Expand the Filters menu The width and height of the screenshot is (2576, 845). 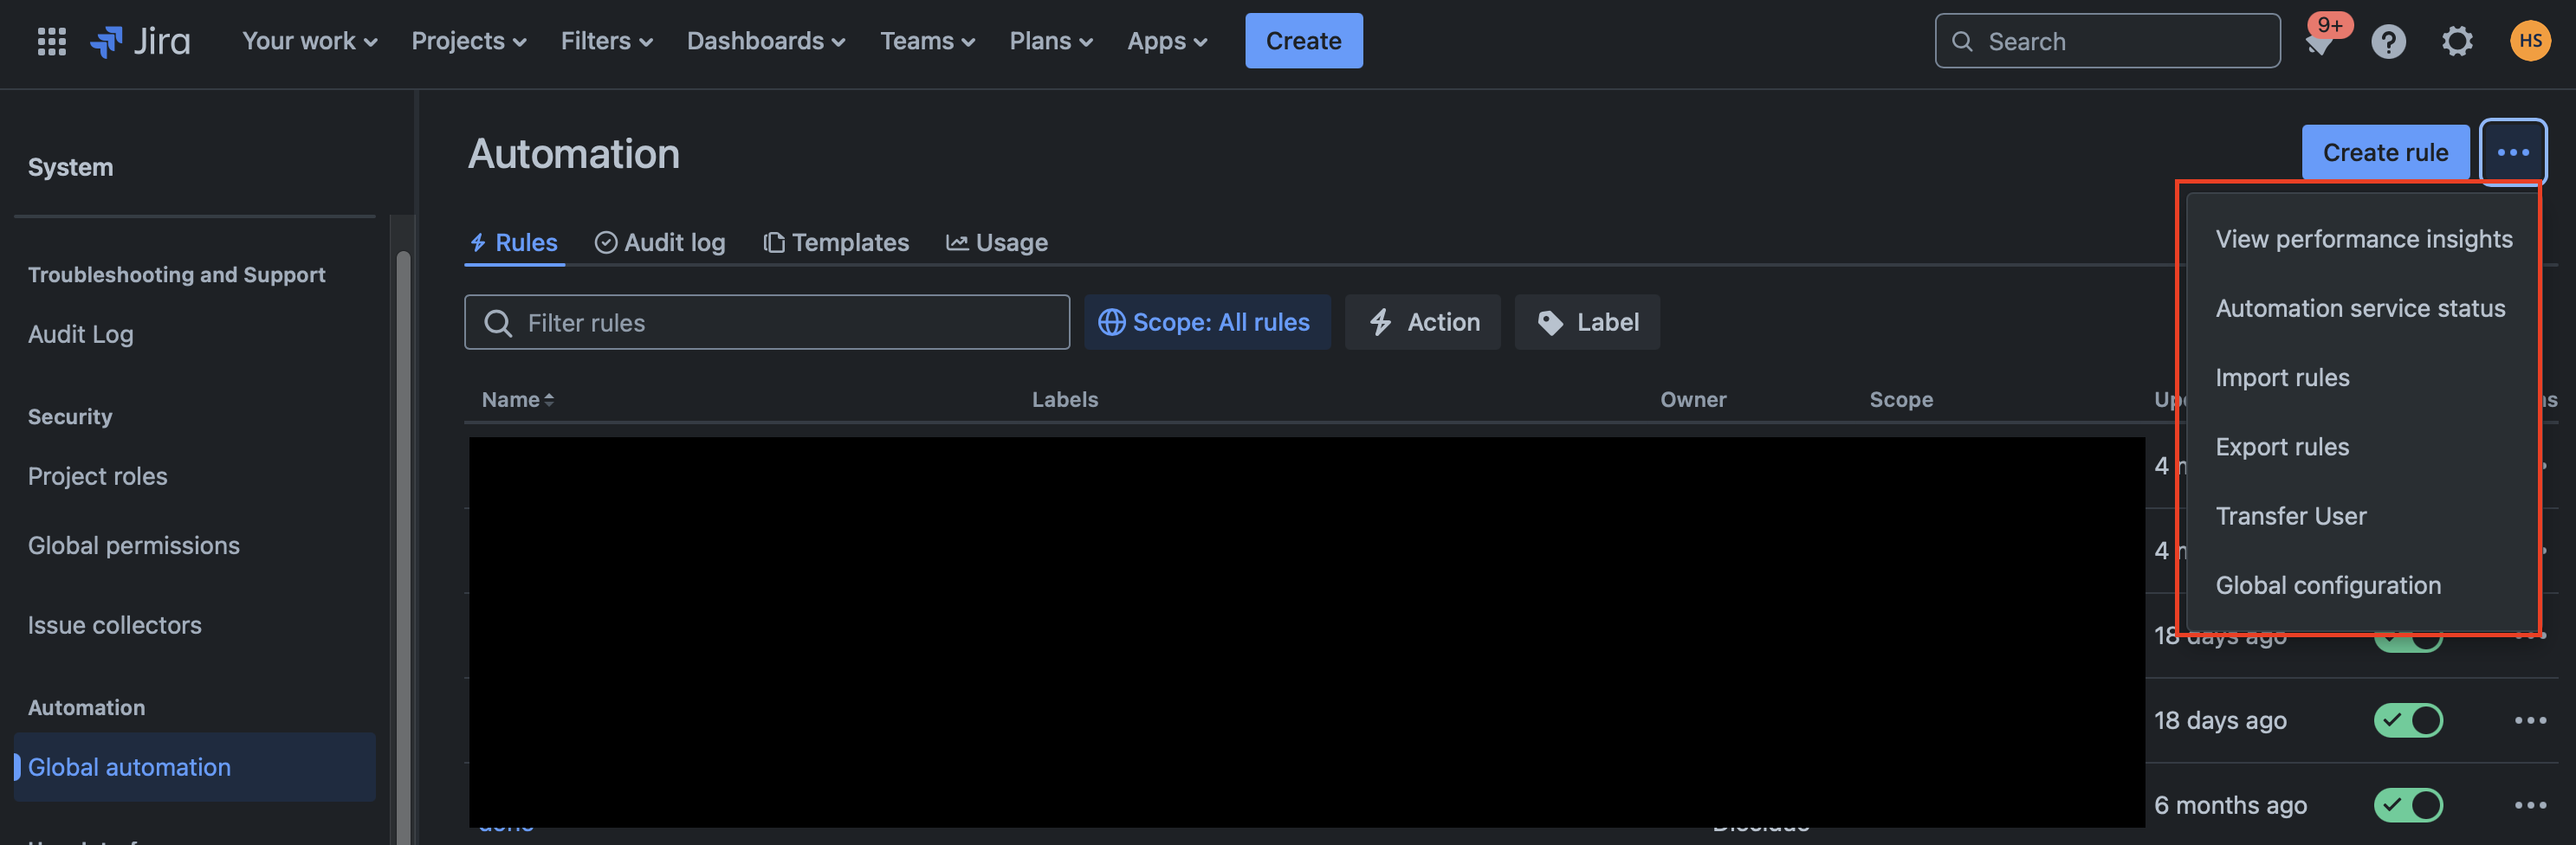[x=606, y=41]
